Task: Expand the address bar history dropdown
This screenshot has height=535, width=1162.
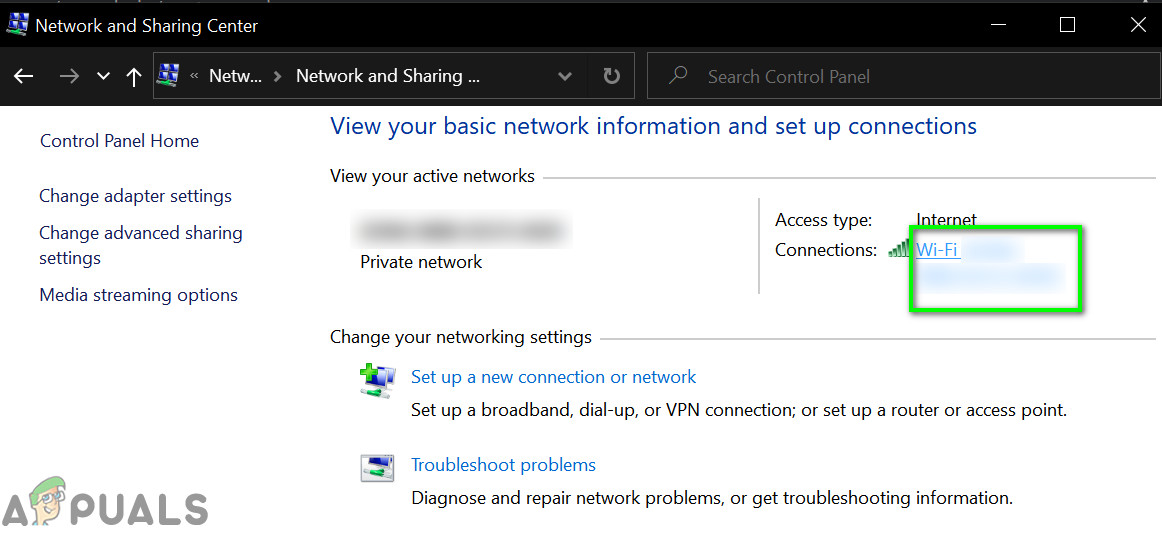Action: click(x=565, y=77)
